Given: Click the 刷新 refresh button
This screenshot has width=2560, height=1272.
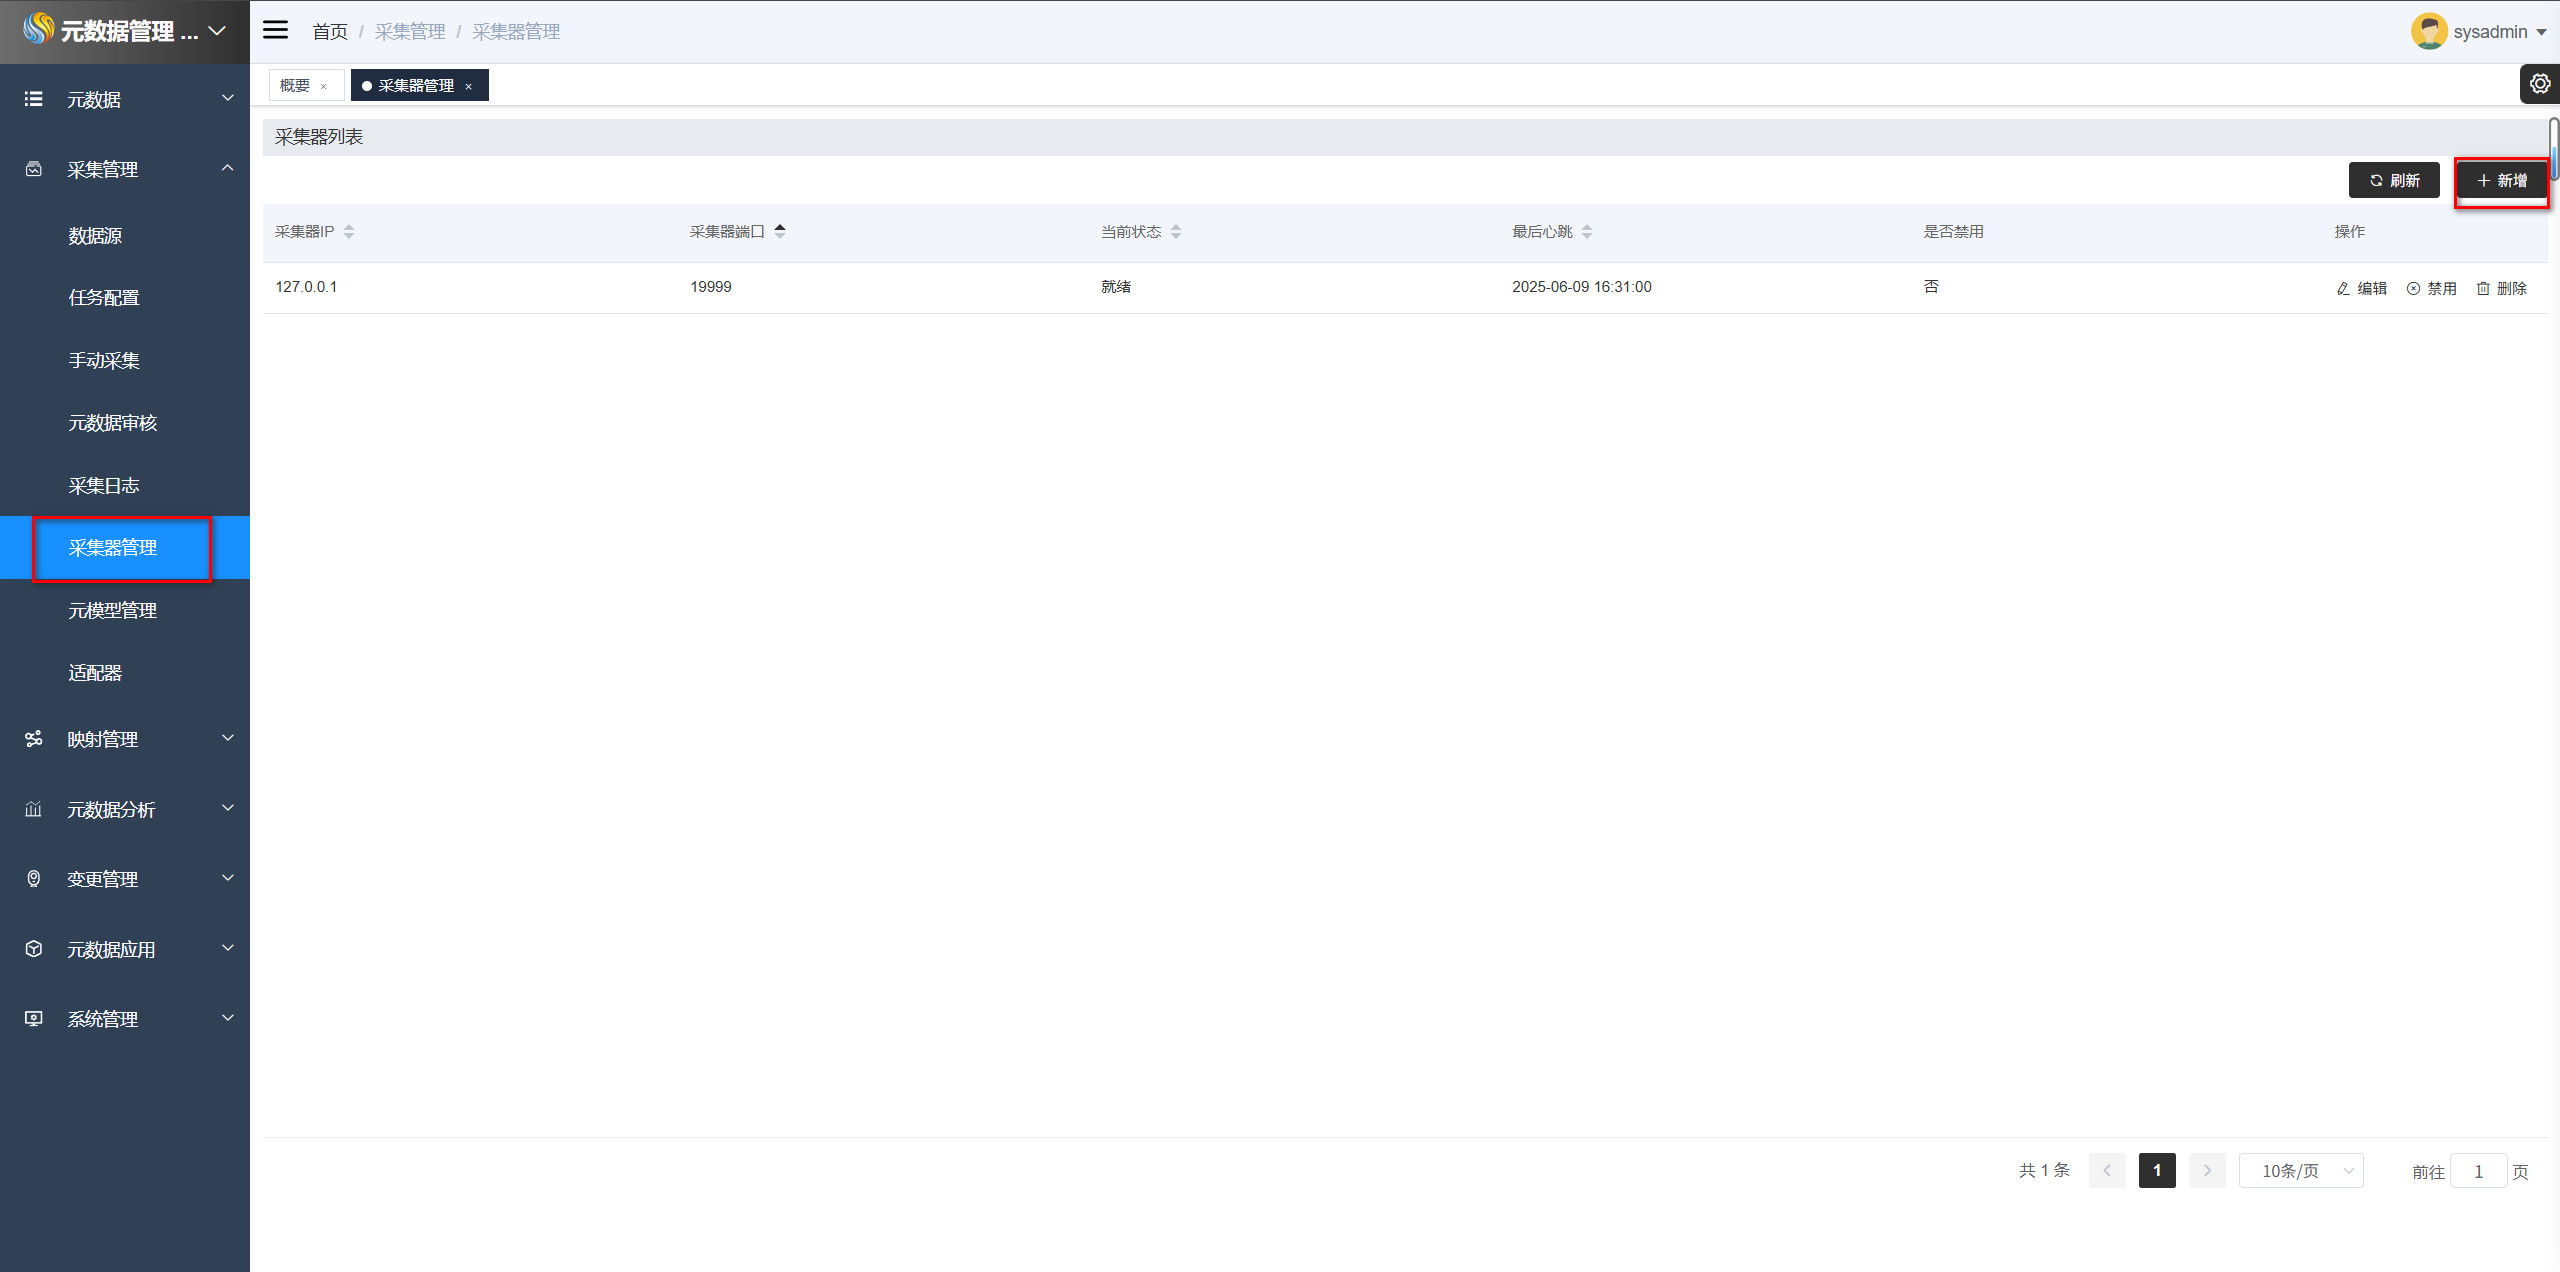Looking at the screenshot, I should [x=2394, y=180].
